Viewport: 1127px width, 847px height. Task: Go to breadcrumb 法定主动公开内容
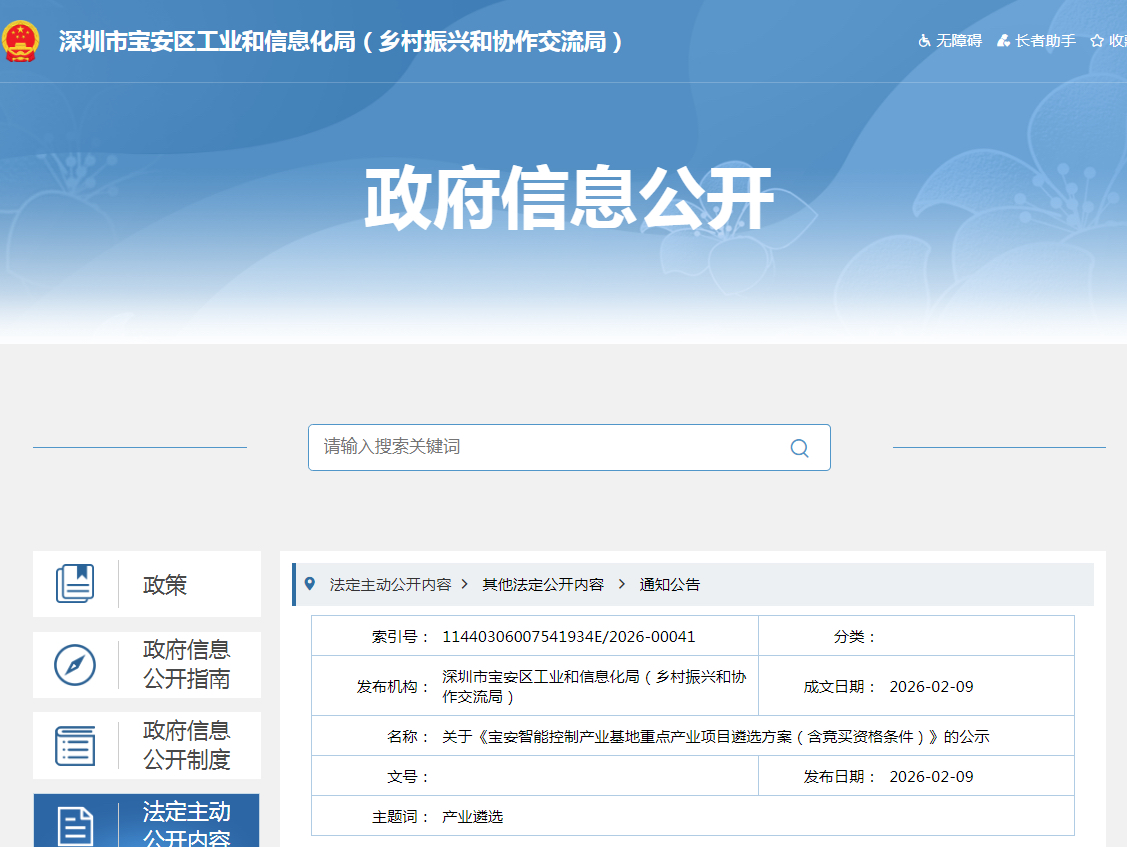coord(390,585)
